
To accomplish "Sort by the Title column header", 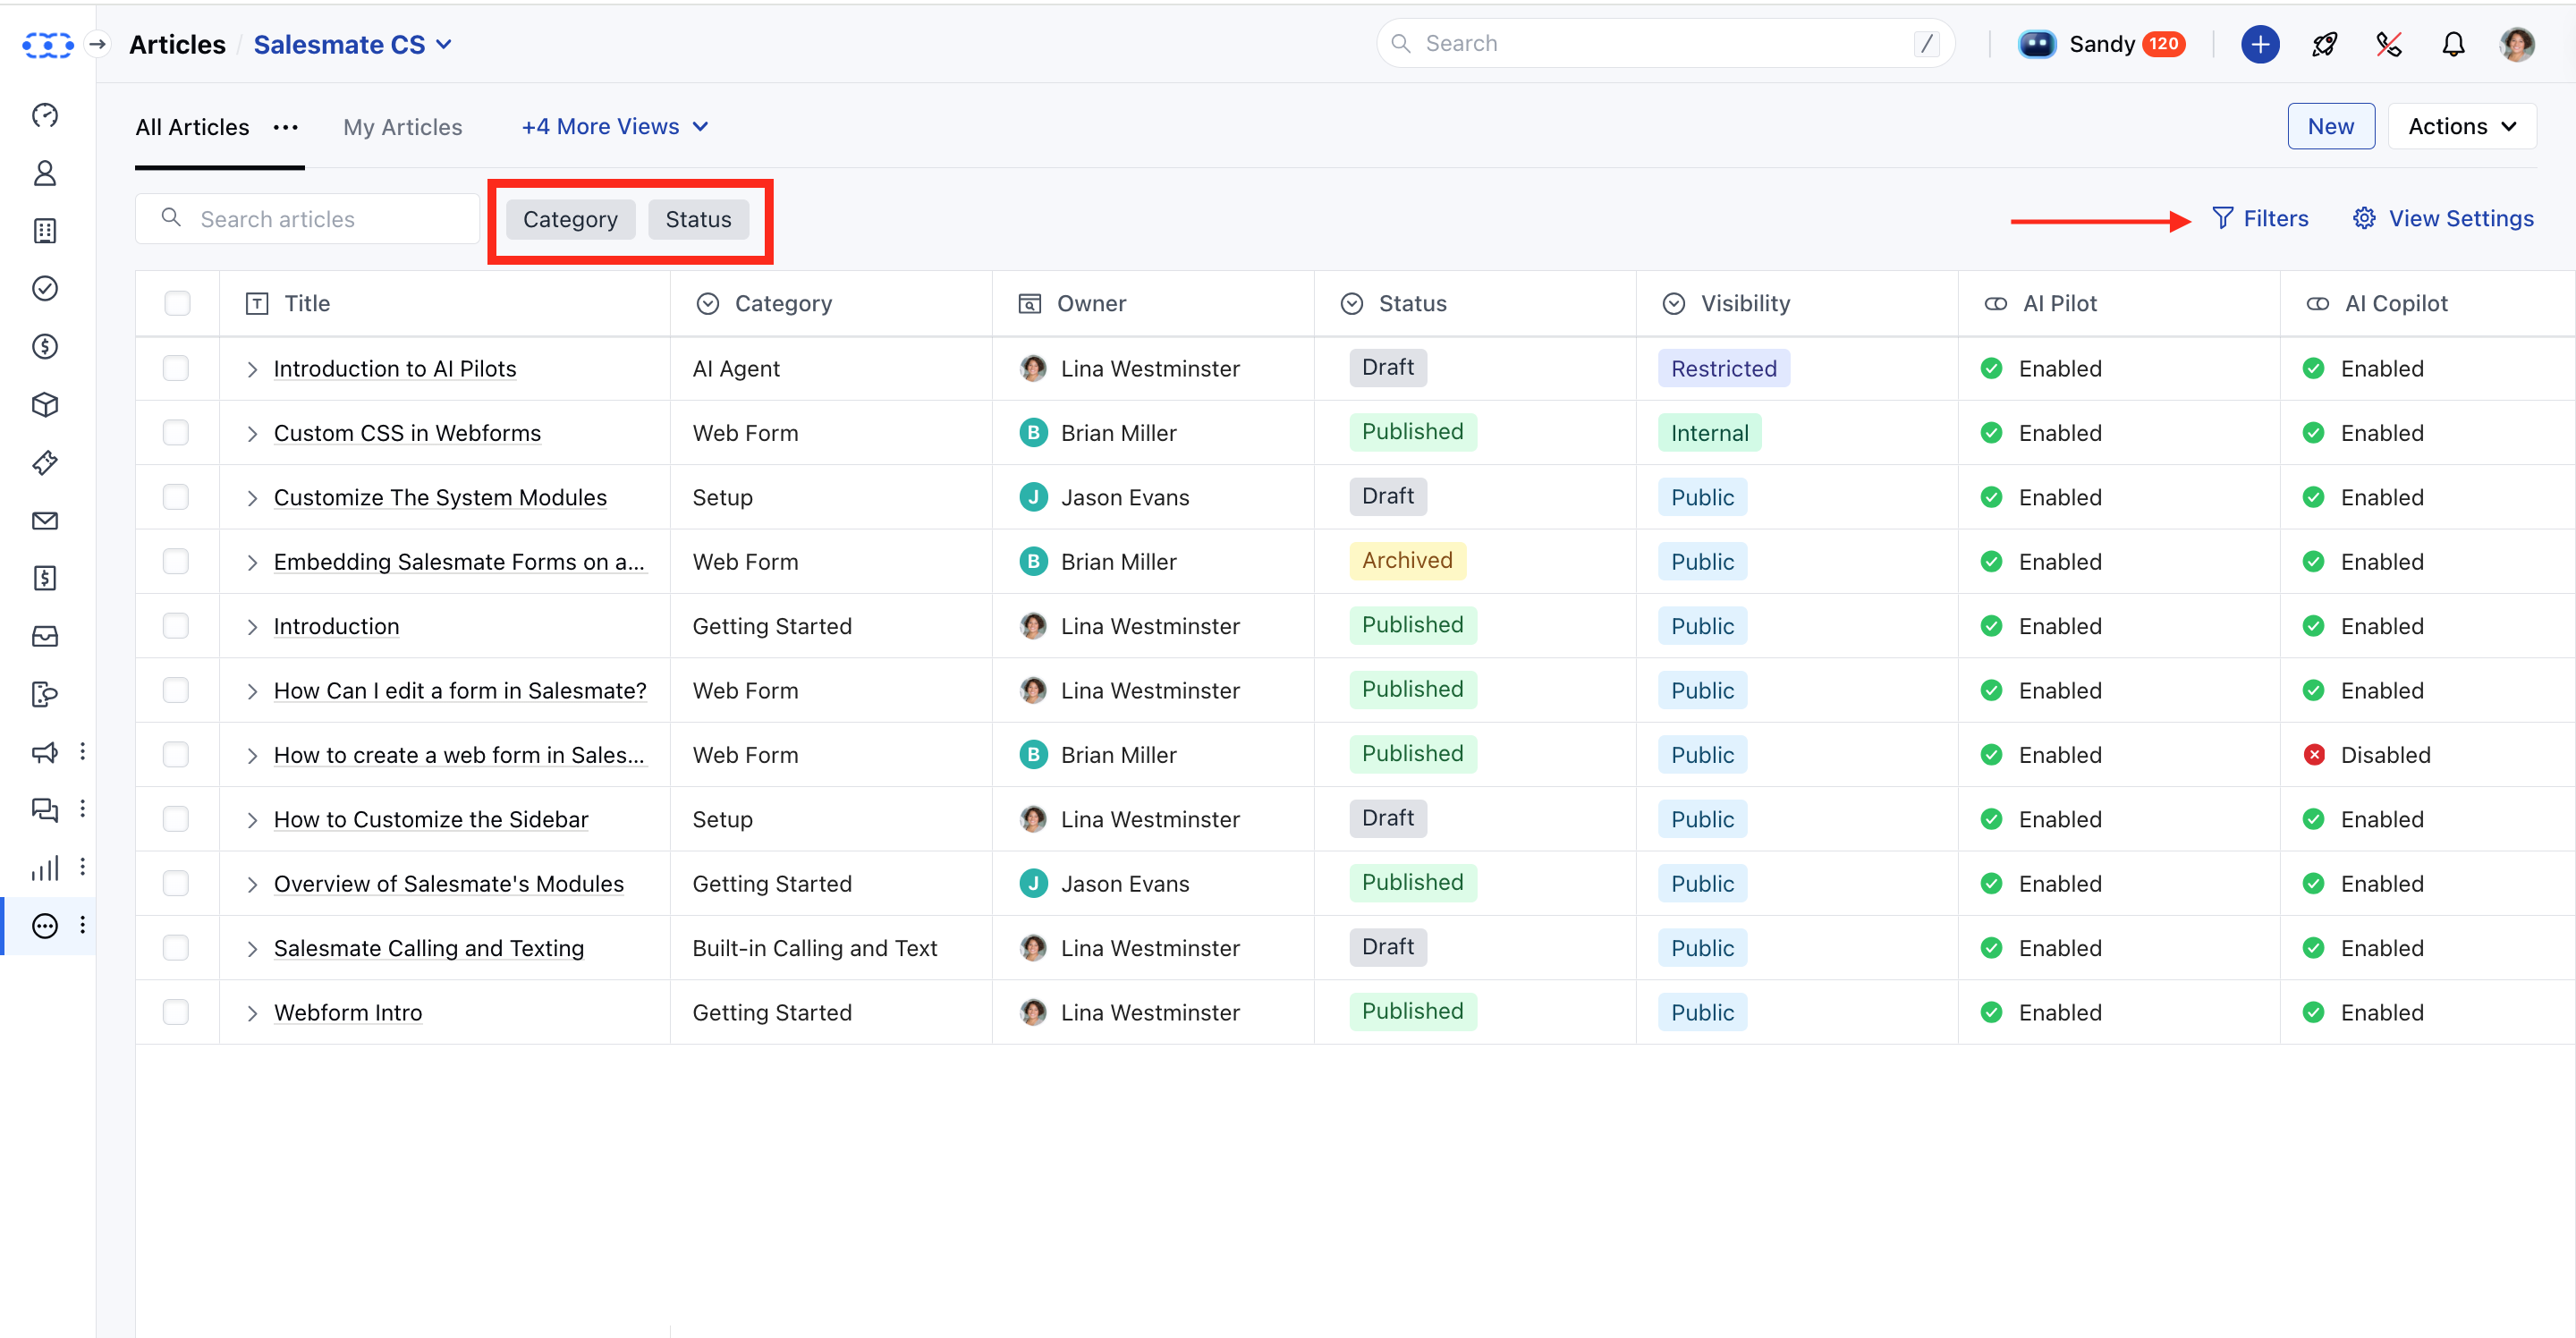I will click(306, 303).
